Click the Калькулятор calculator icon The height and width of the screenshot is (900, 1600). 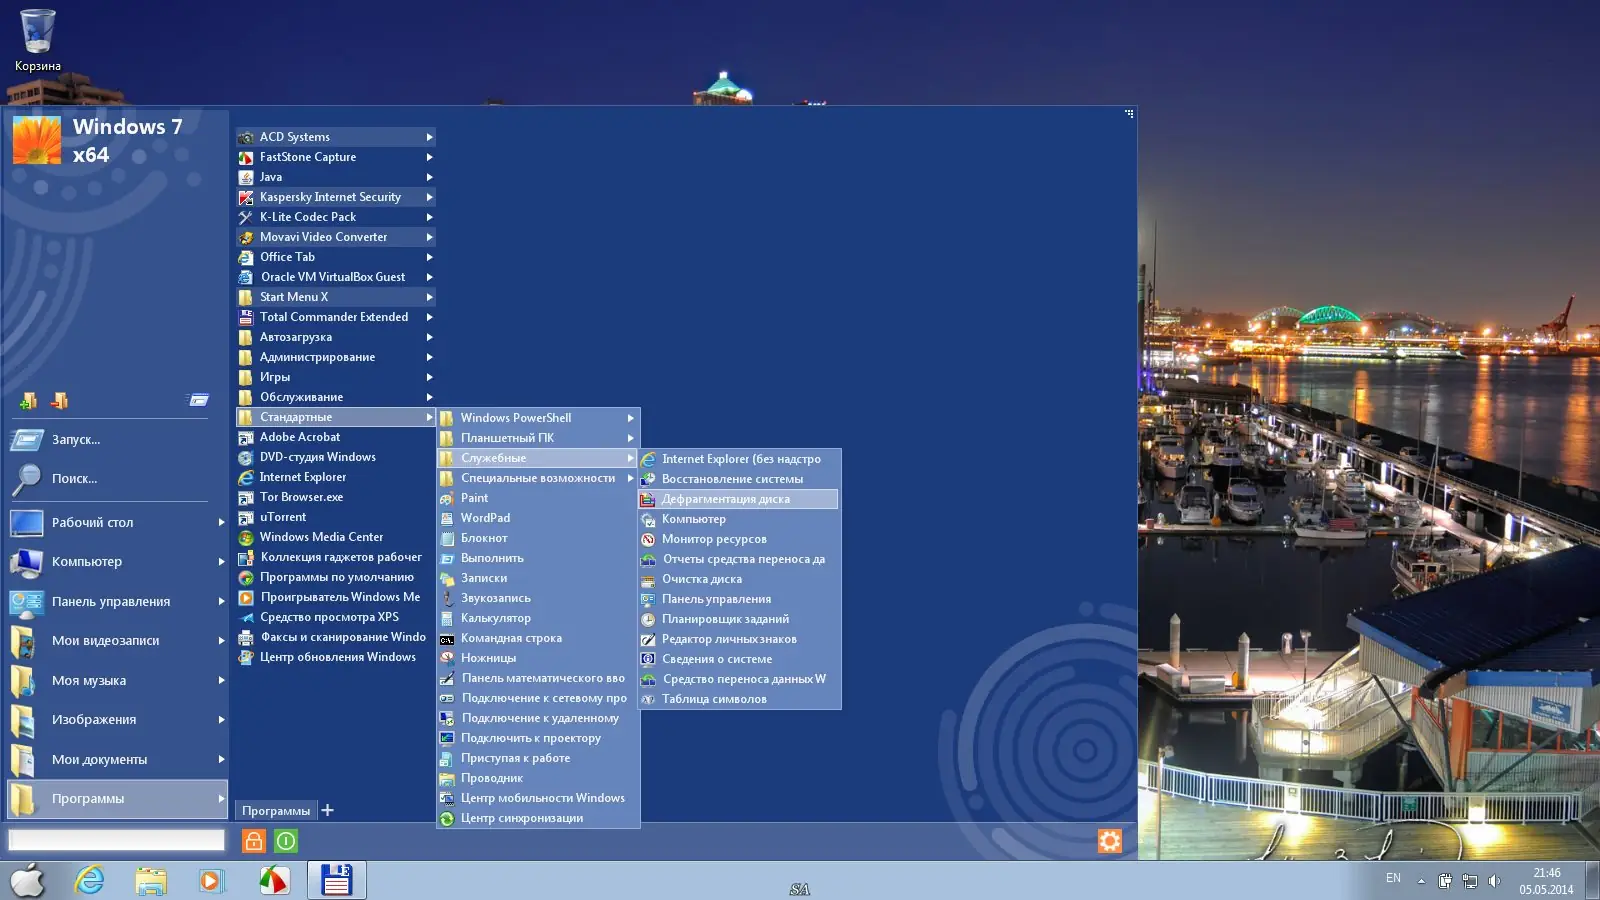(447, 618)
